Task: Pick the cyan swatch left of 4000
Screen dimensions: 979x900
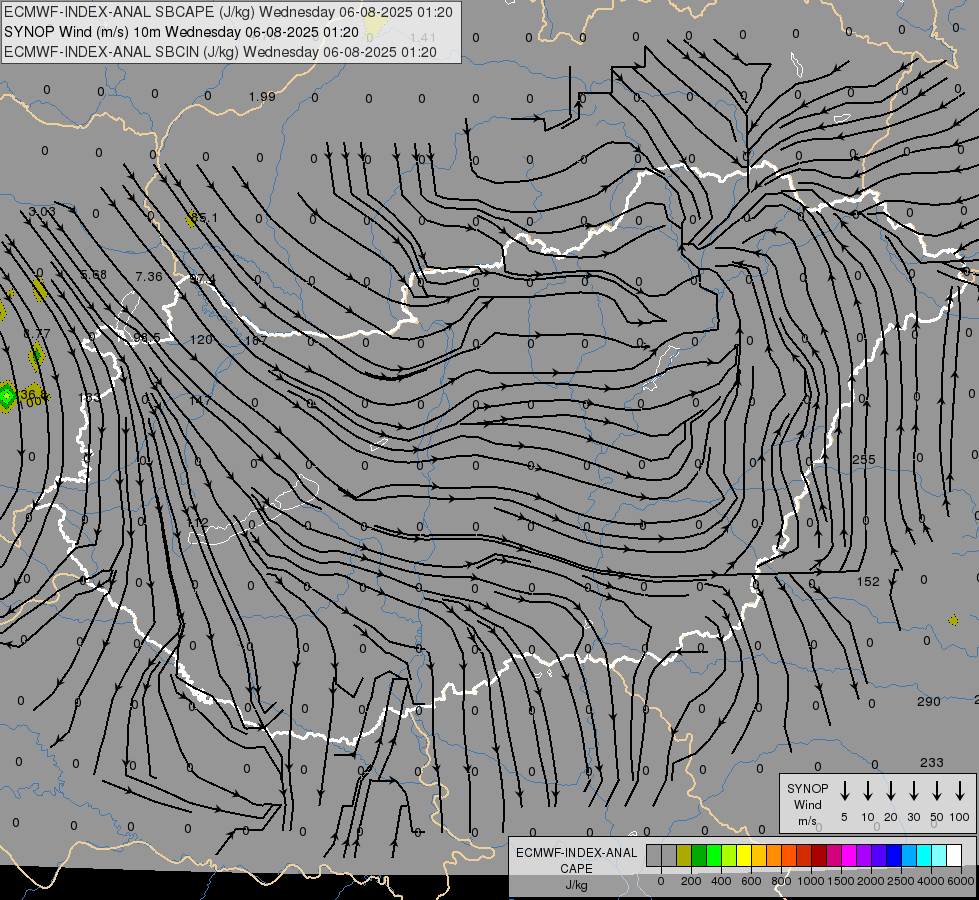Action: pyautogui.click(x=923, y=855)
